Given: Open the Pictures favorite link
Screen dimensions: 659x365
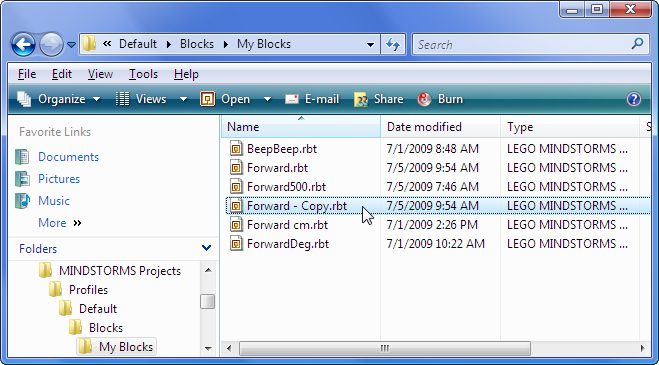Looking at the screenshot, I should [59, 179].
